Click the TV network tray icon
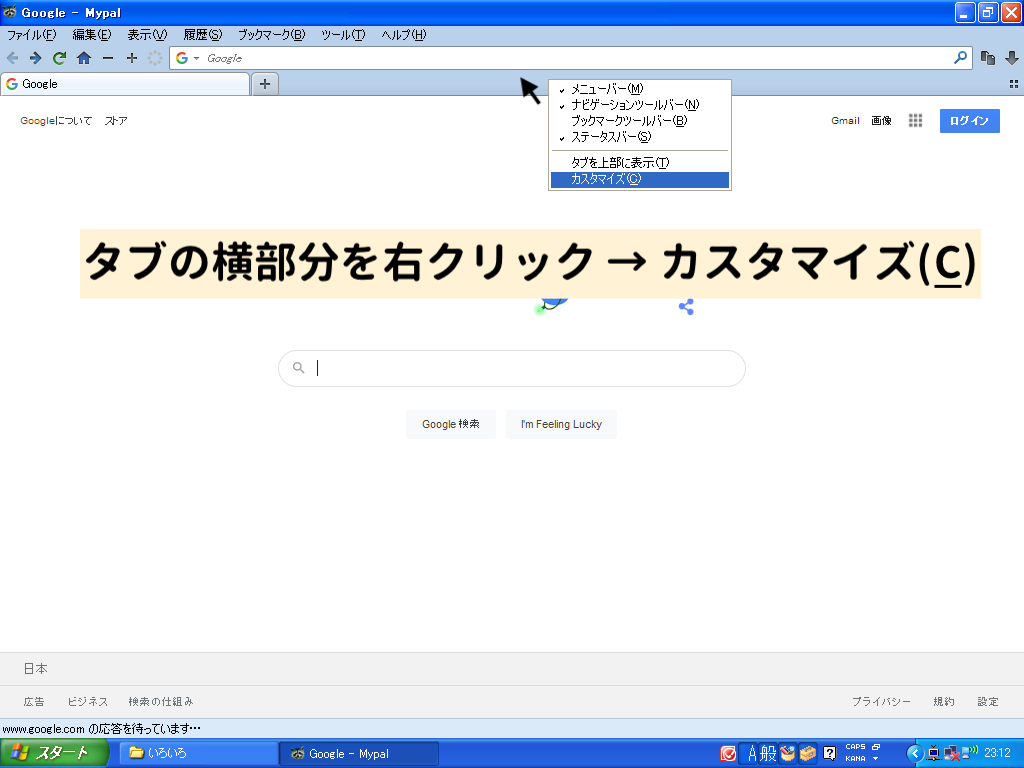 pyautogui.click(x=934, y=754)
